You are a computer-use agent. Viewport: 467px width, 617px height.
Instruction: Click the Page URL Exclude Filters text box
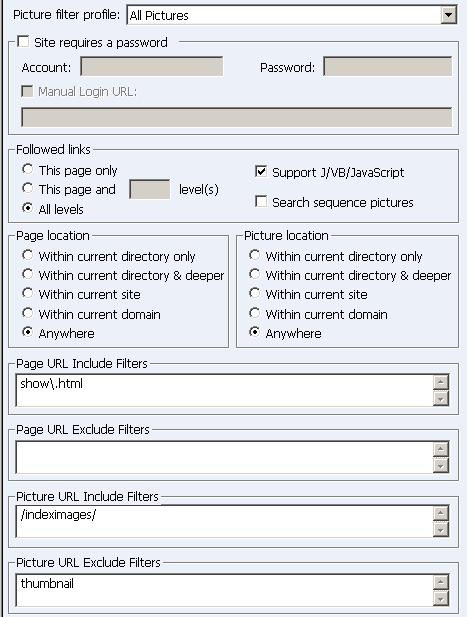(224, 457)
